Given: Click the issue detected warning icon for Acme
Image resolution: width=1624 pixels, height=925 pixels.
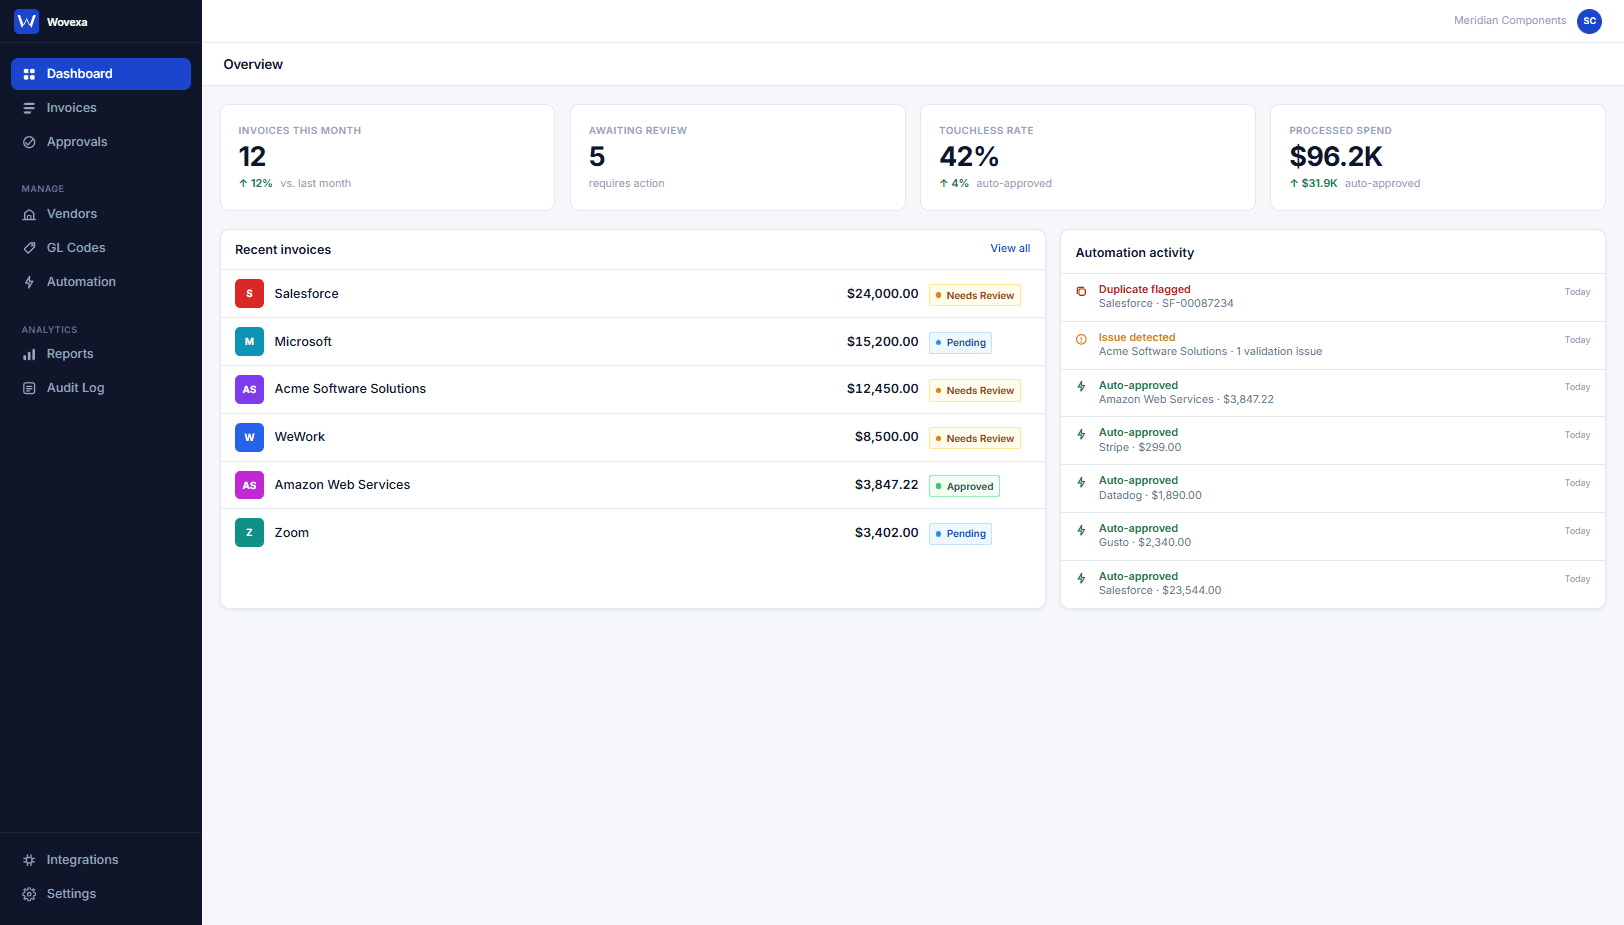Looking at the screenshot, I should coord(1082,339).
